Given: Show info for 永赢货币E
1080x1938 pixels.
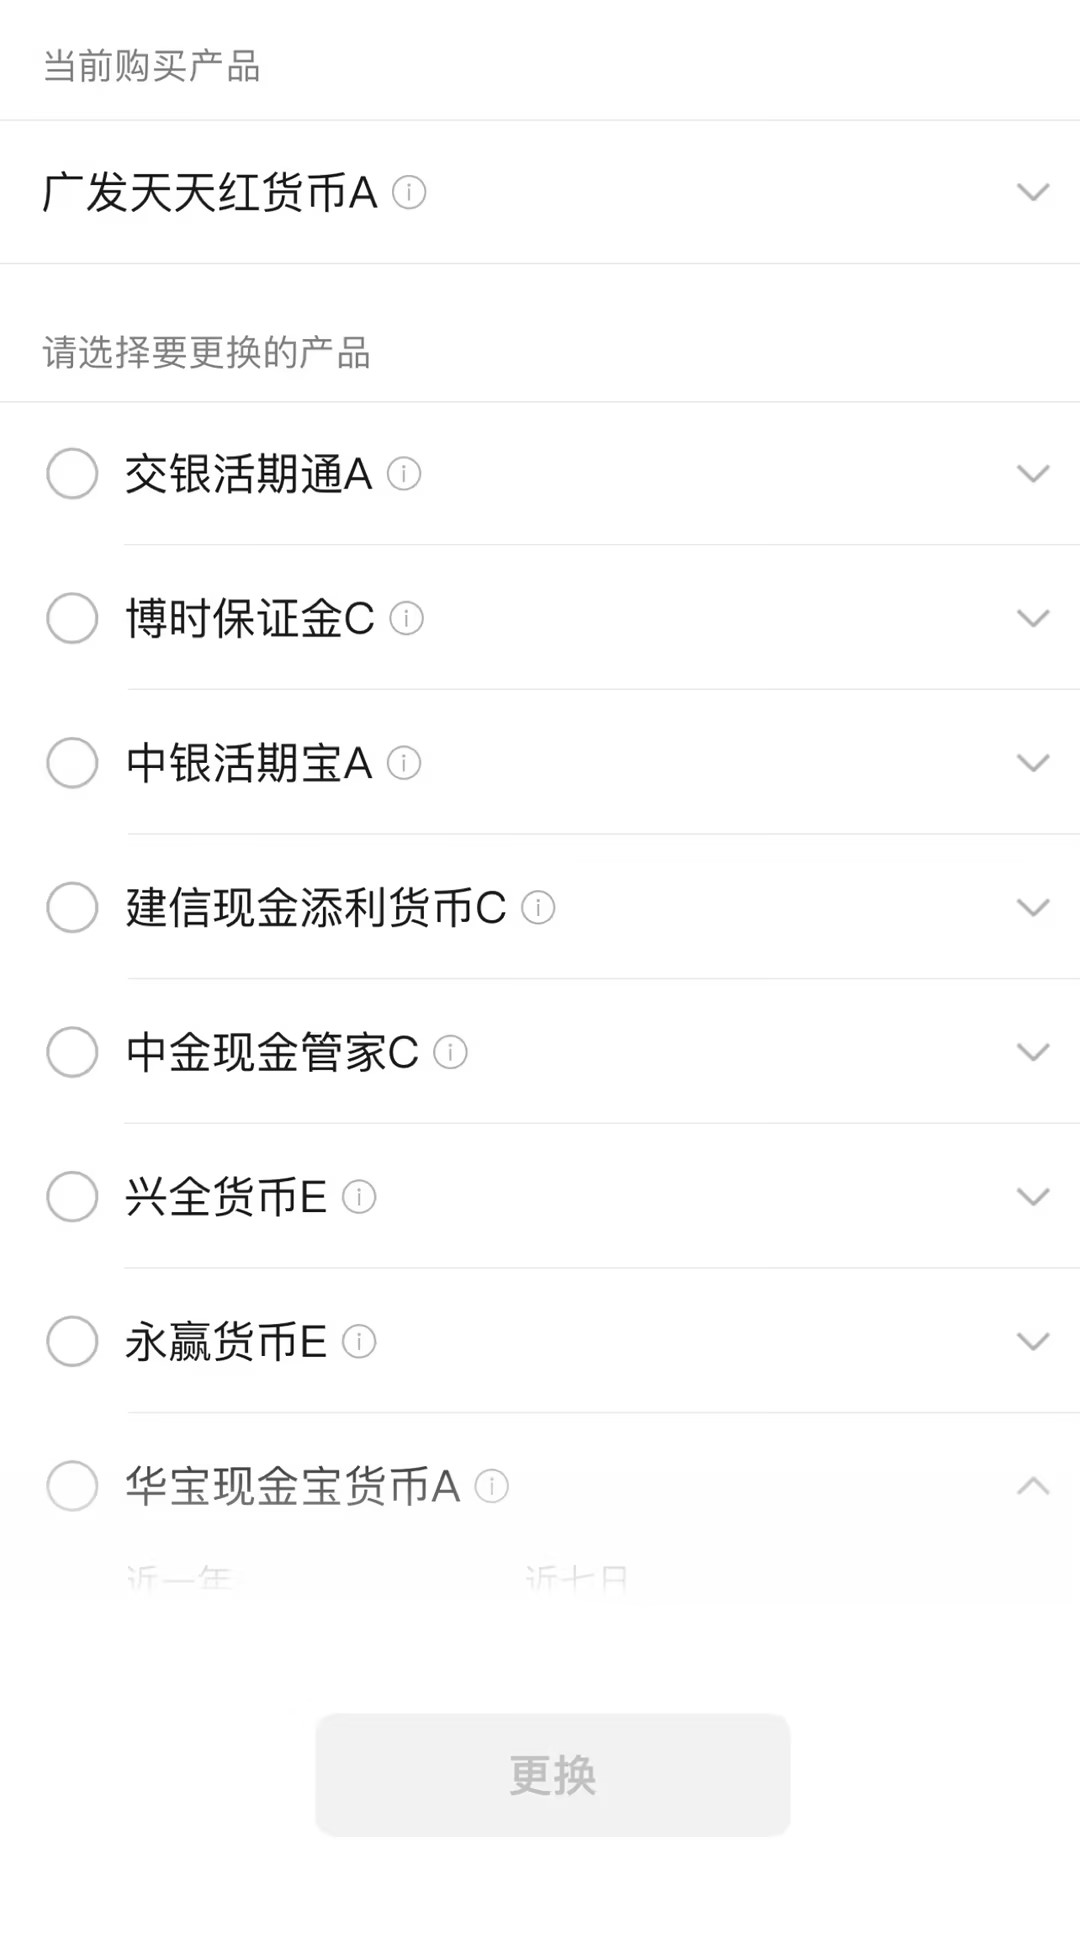Looking at the screenshot, I should pos(359,1341).
